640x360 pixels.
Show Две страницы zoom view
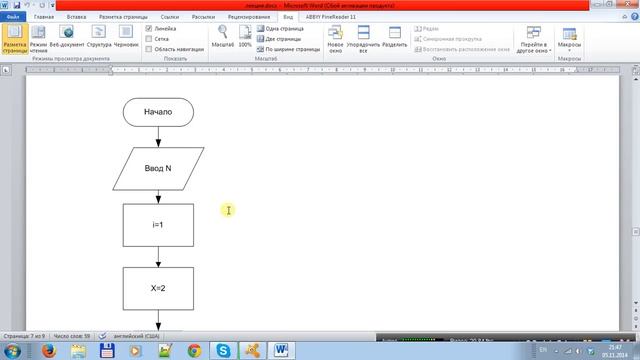(279, 39)
